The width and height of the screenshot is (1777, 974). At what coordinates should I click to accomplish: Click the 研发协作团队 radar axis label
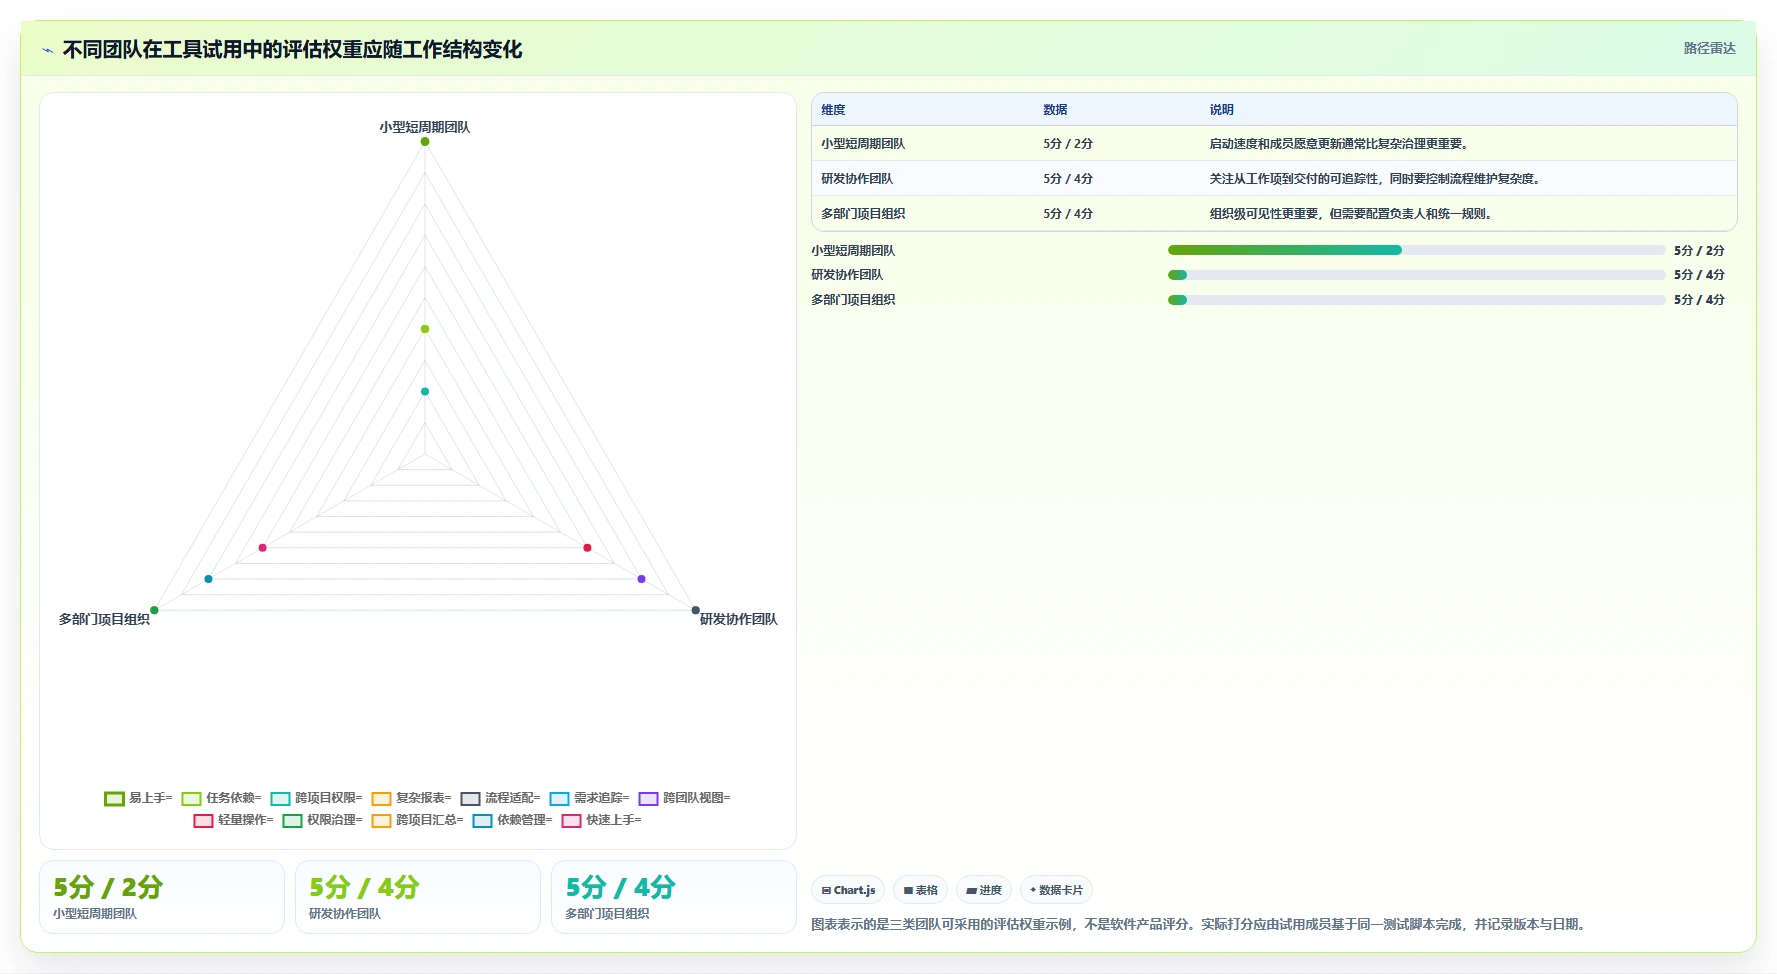[738, 620]
